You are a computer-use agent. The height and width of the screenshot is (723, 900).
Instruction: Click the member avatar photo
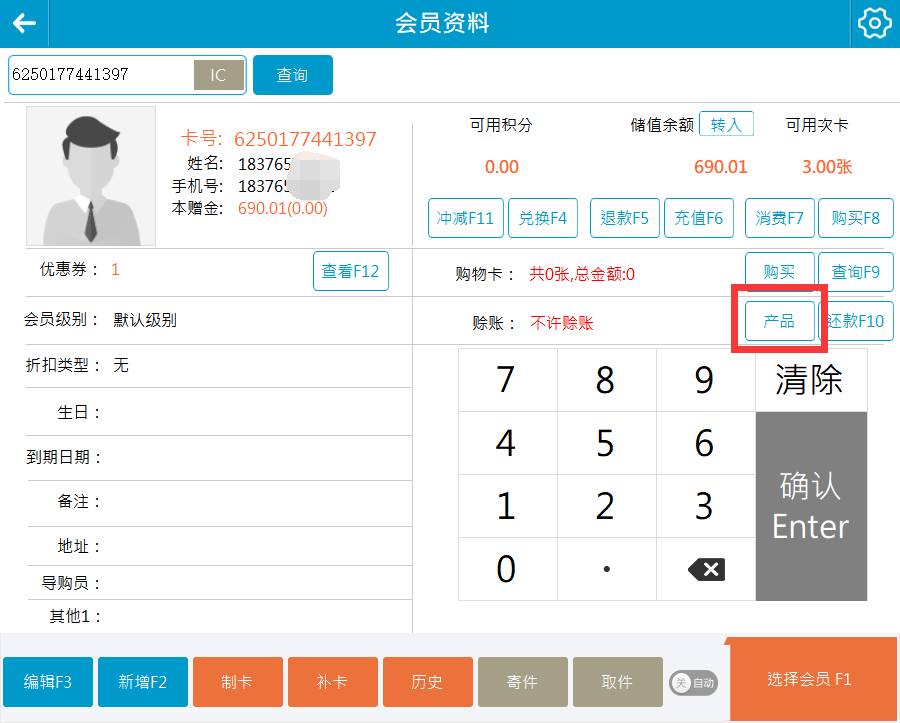click(x=91, y=176)
